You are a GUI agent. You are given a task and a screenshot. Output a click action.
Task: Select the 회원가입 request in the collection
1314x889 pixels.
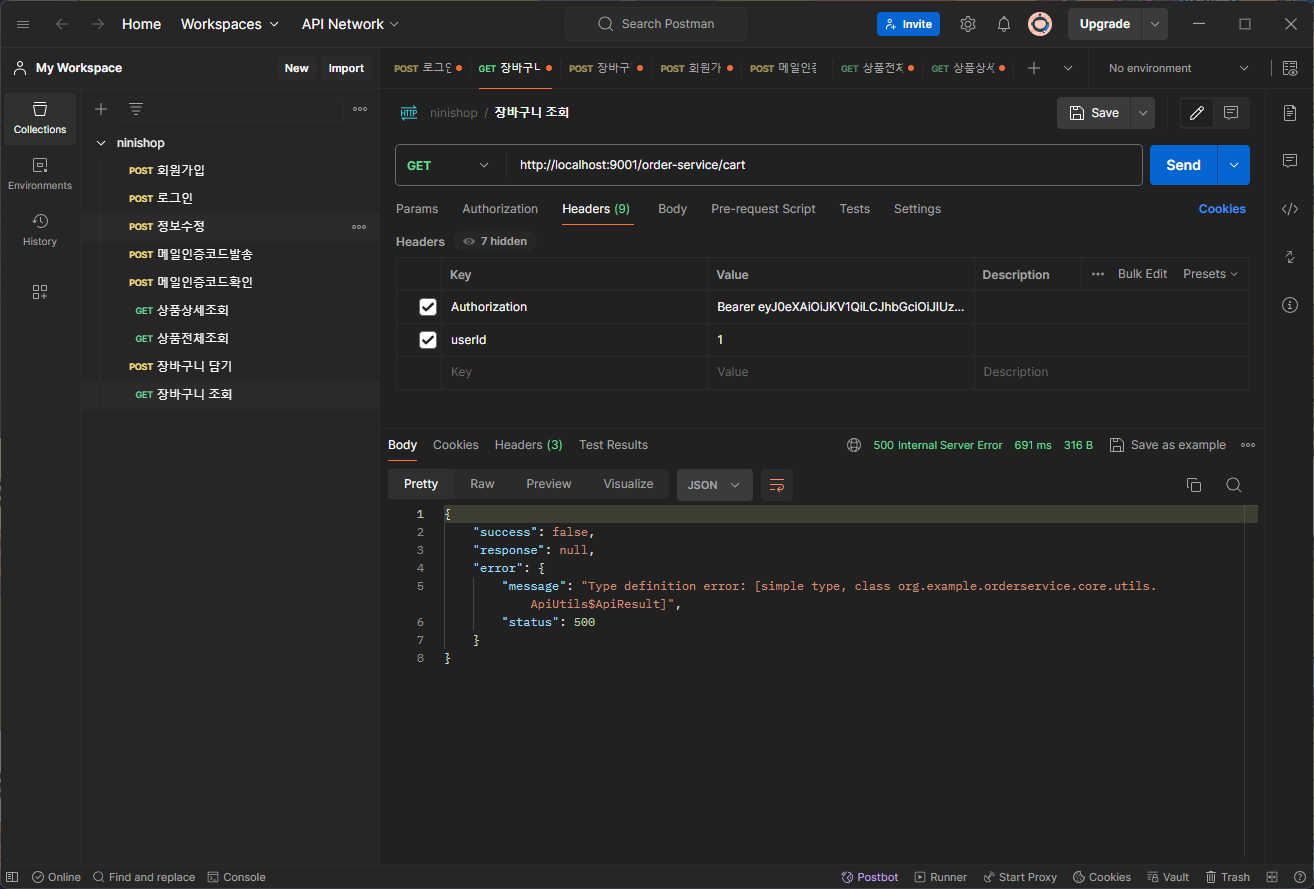coord(230,170)
